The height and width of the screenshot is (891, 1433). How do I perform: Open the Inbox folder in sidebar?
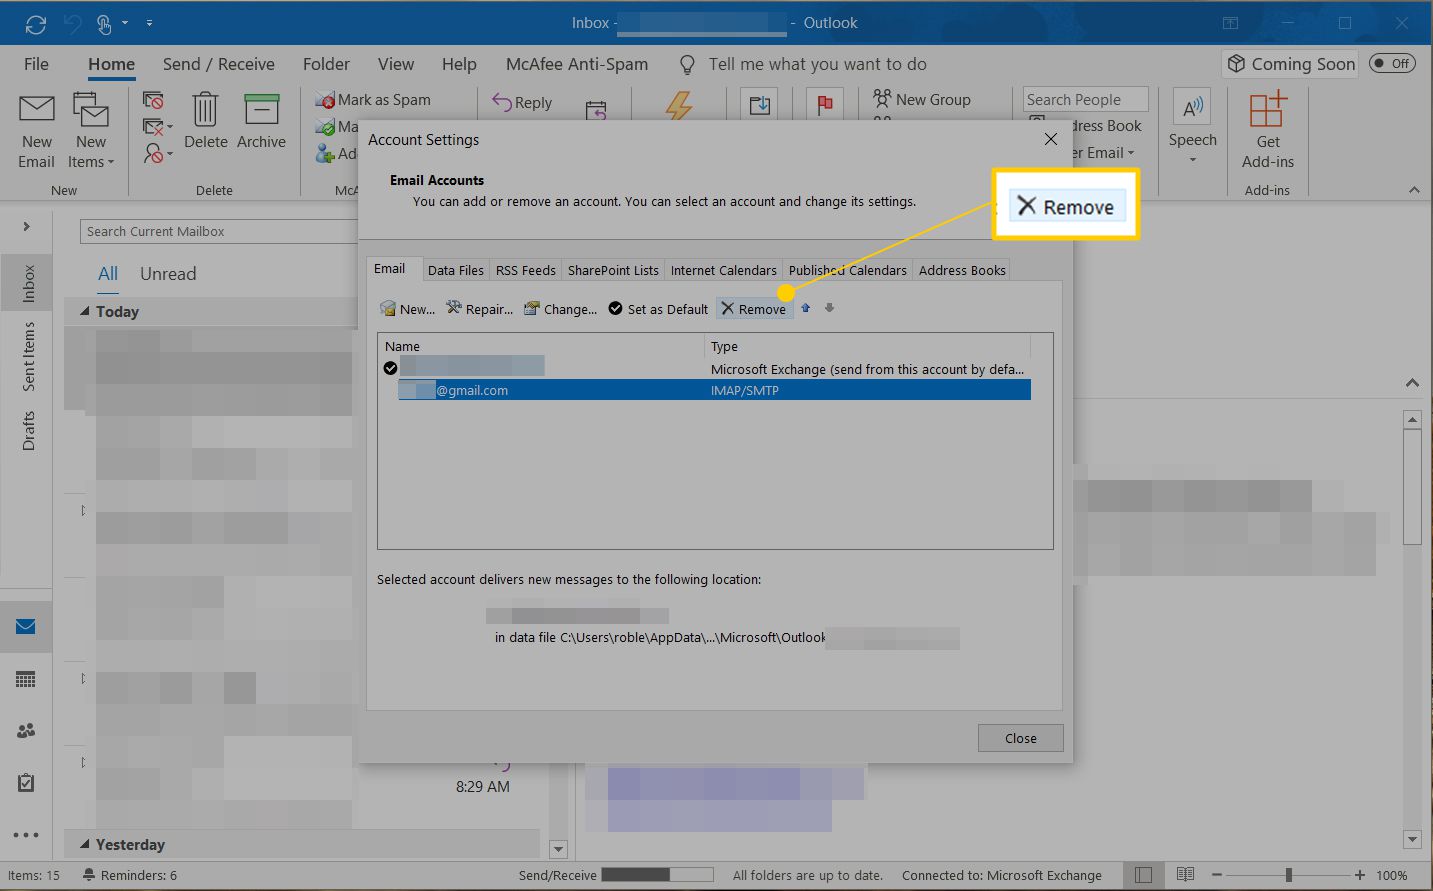point(29,284)
